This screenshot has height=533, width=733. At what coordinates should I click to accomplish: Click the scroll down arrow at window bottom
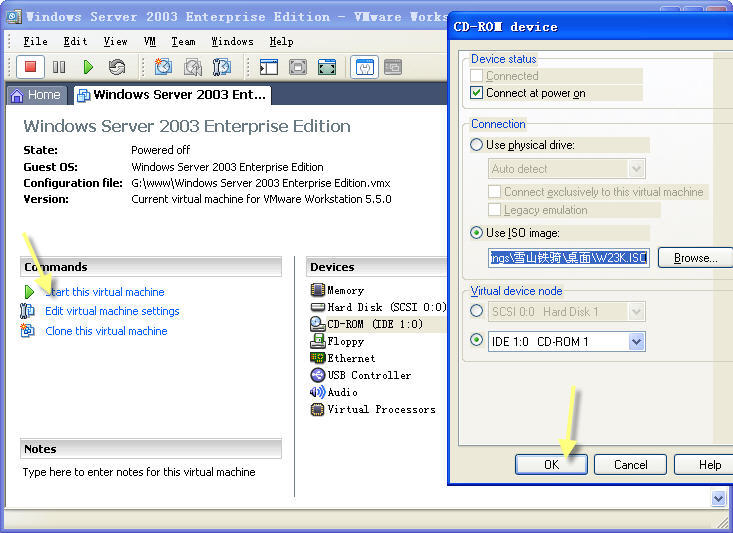point(719,498)
